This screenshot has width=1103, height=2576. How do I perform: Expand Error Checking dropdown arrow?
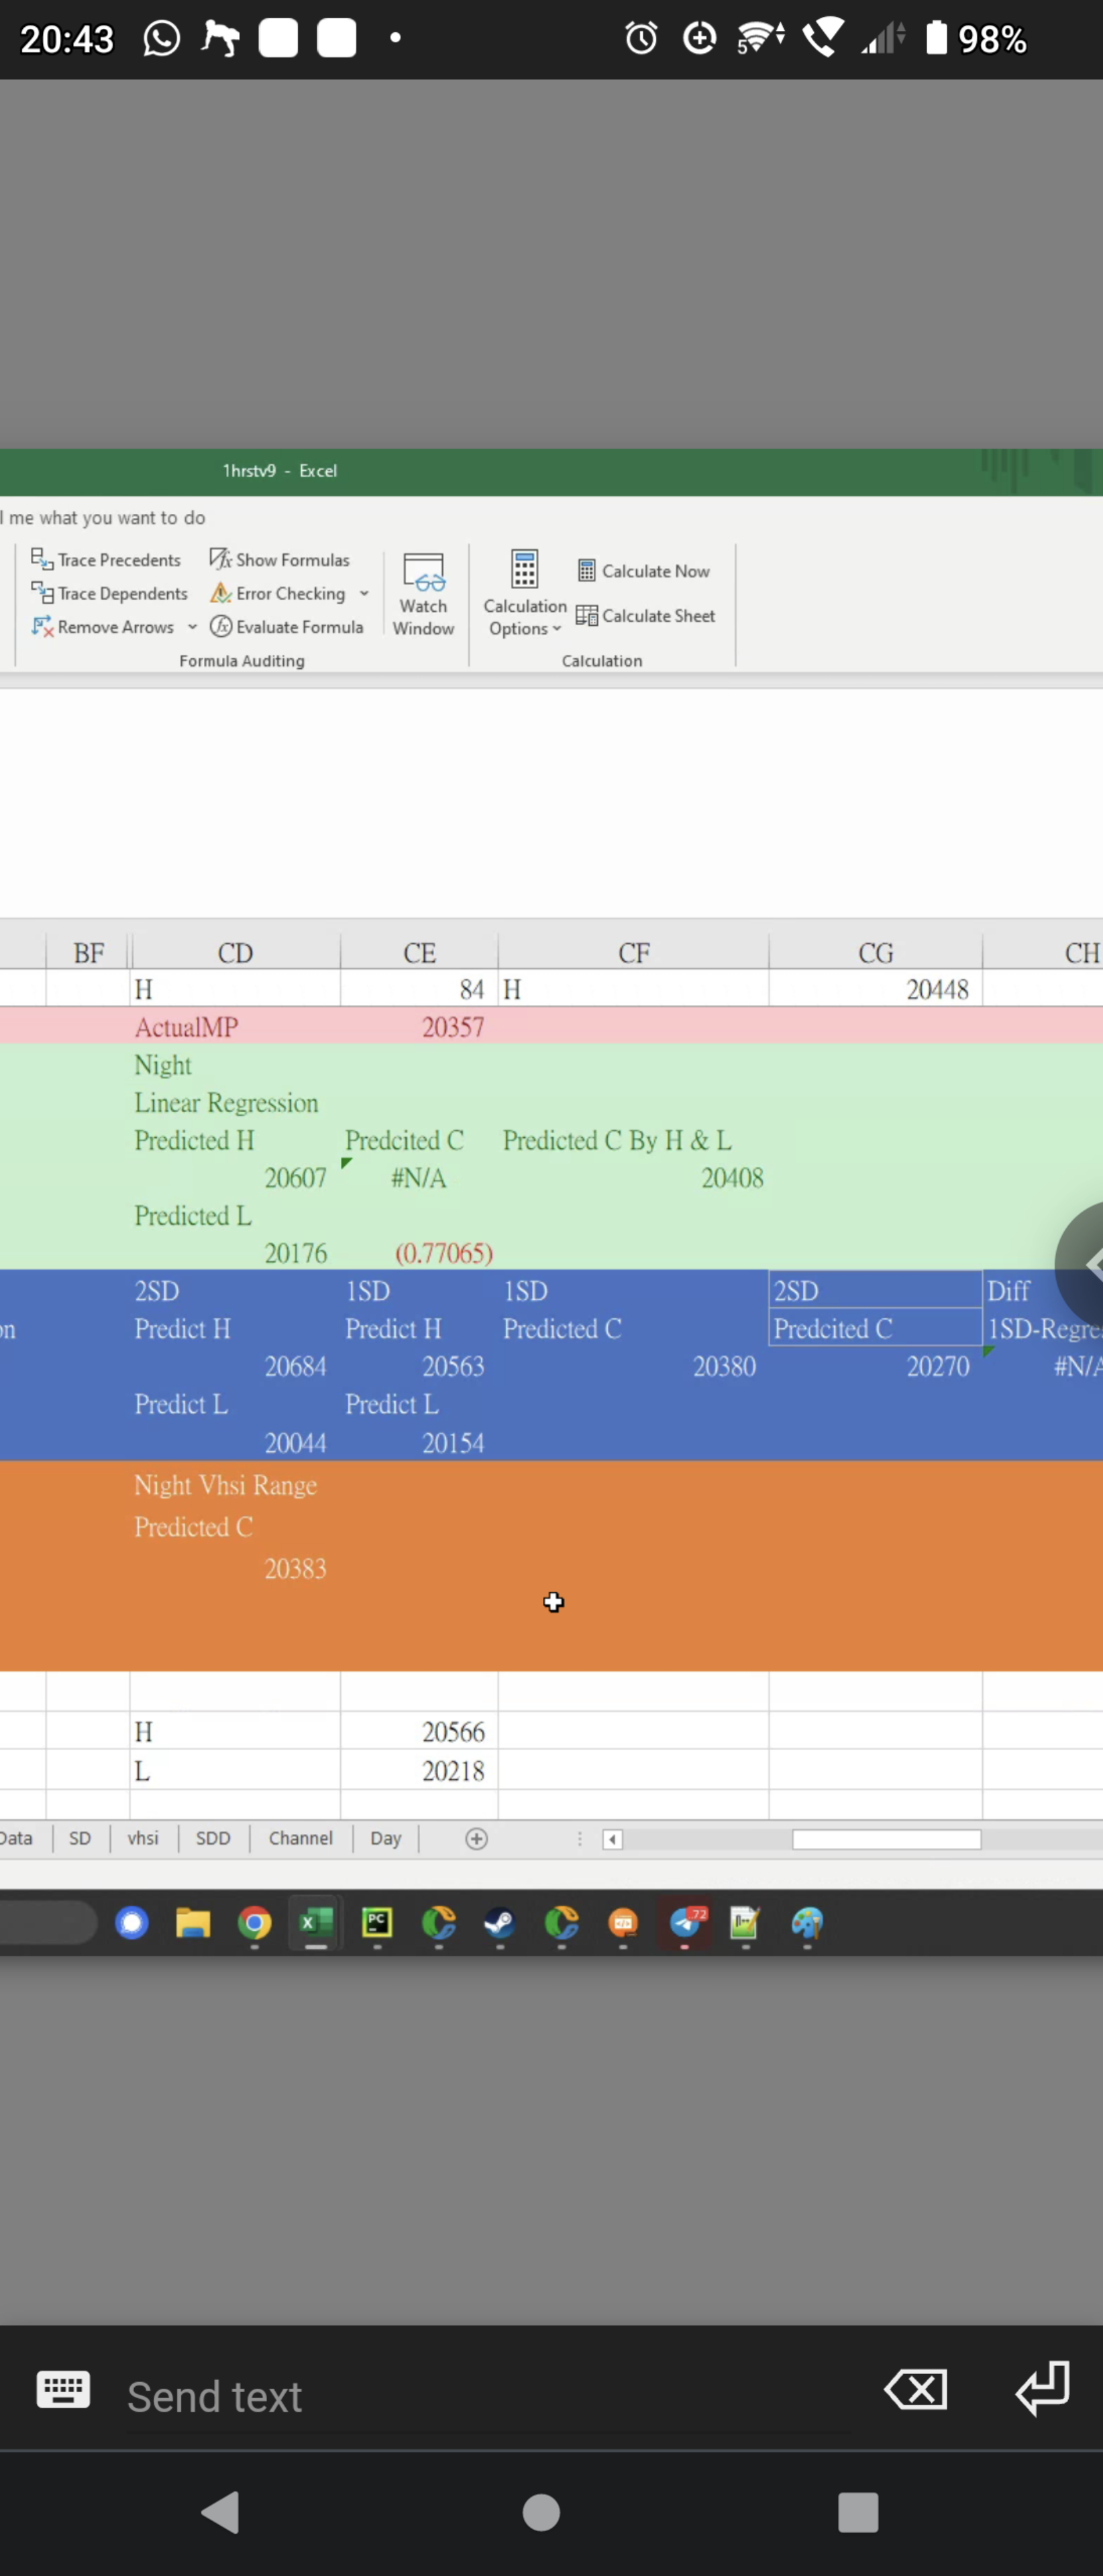(364, 594)
